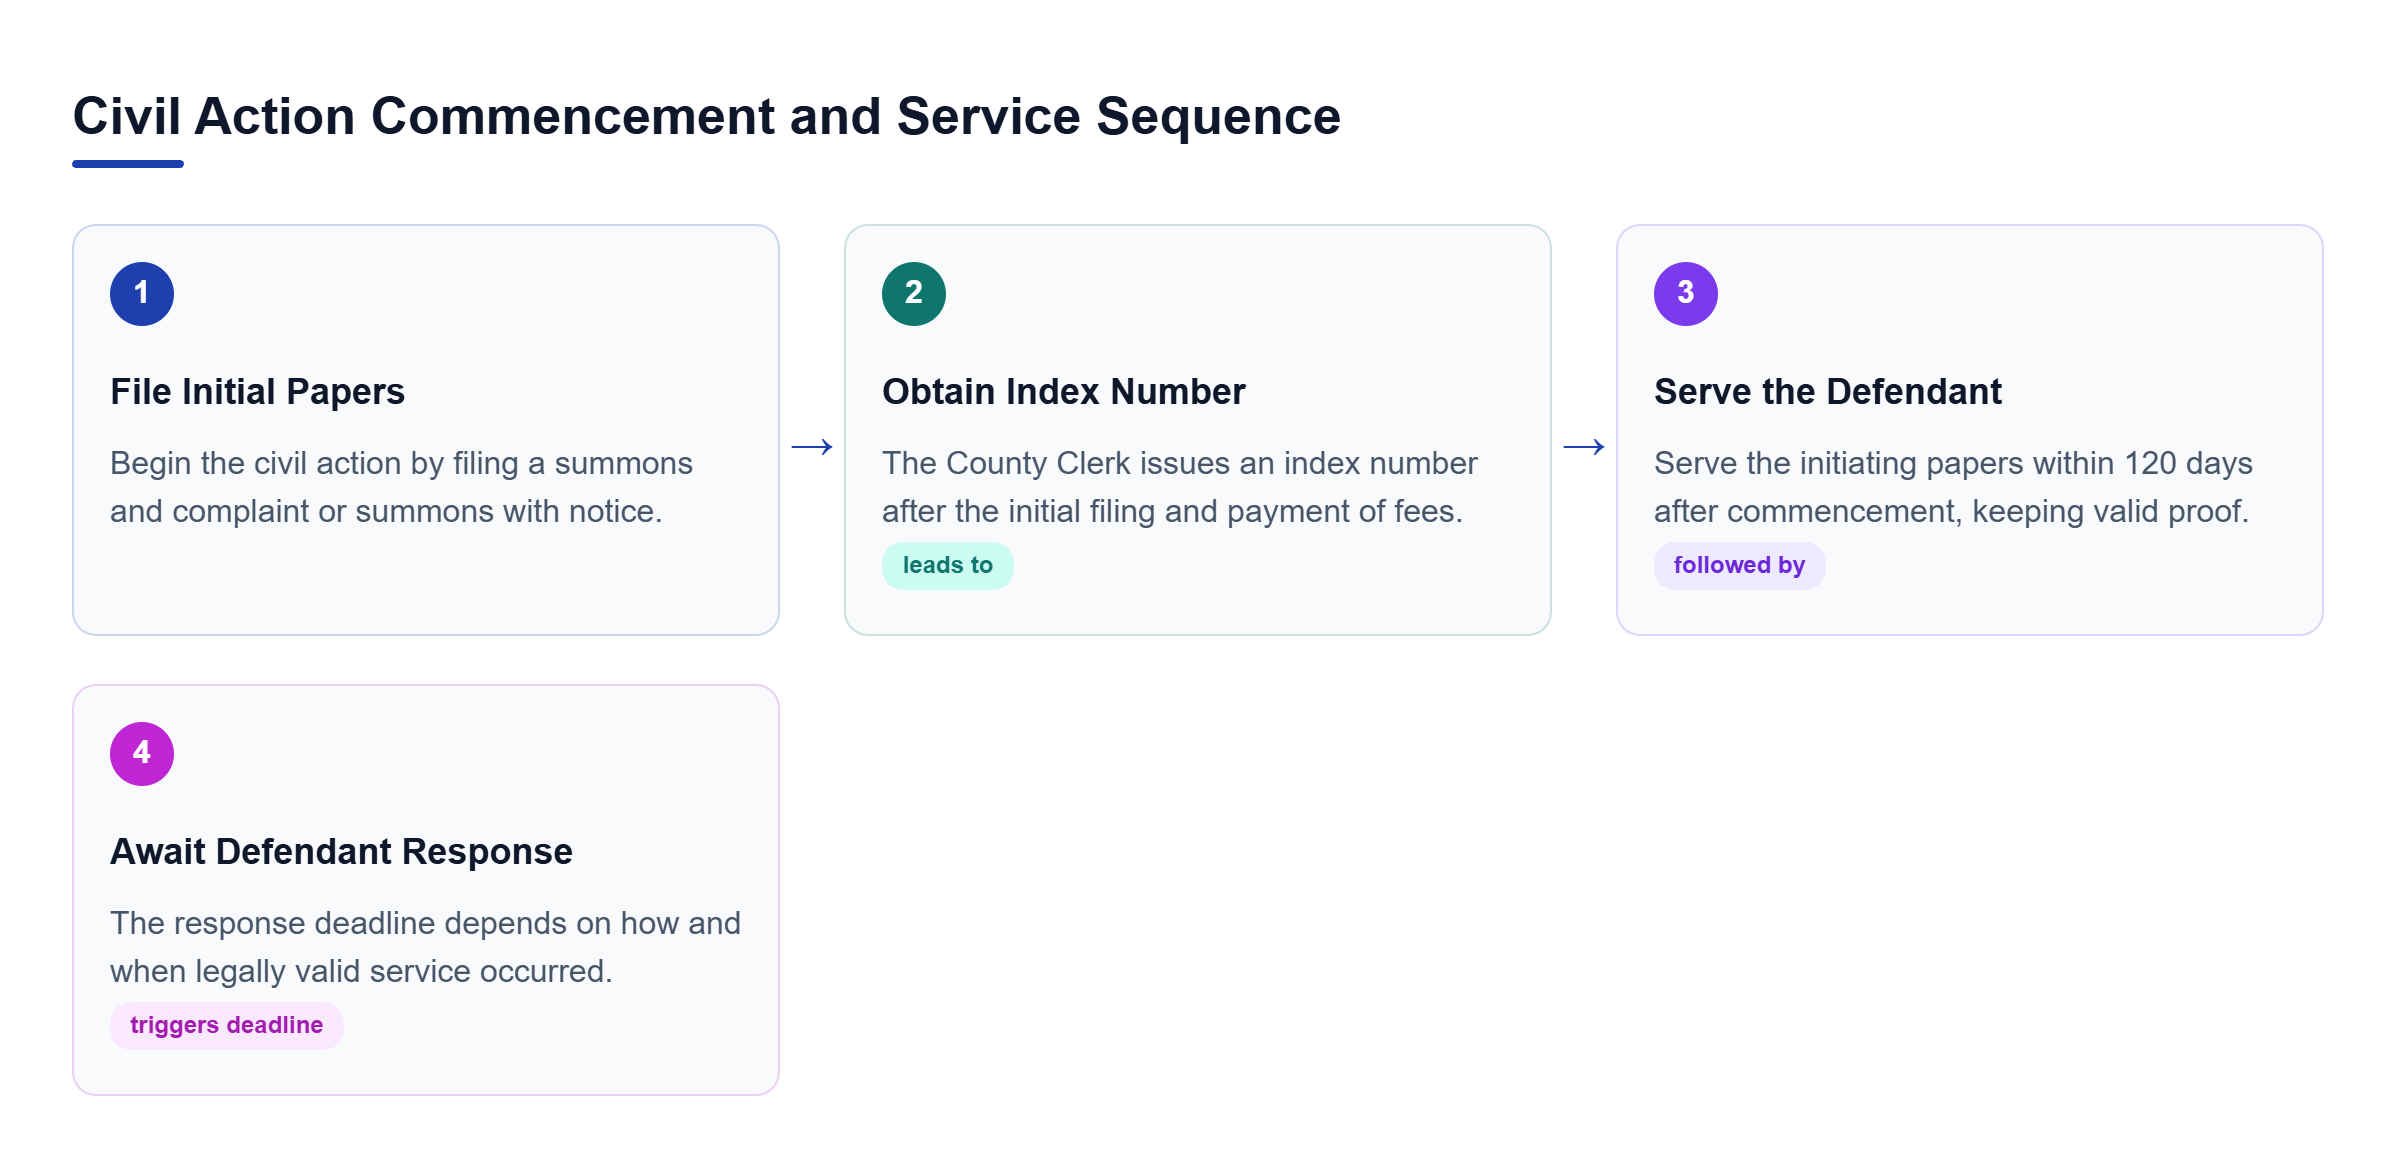Click the text 'Serve the initiating papers within 120 days'

click(1953, 464)
